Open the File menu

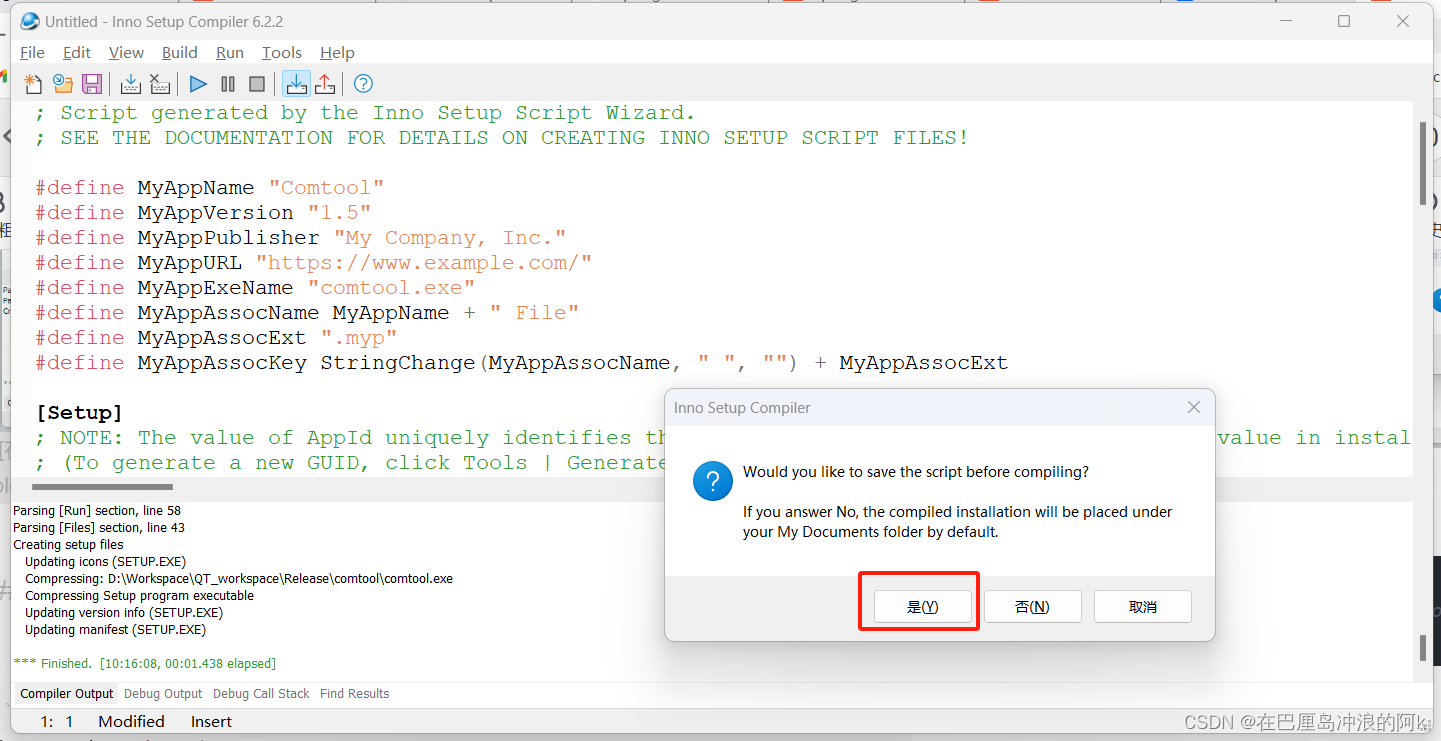[x=33, y=53]
